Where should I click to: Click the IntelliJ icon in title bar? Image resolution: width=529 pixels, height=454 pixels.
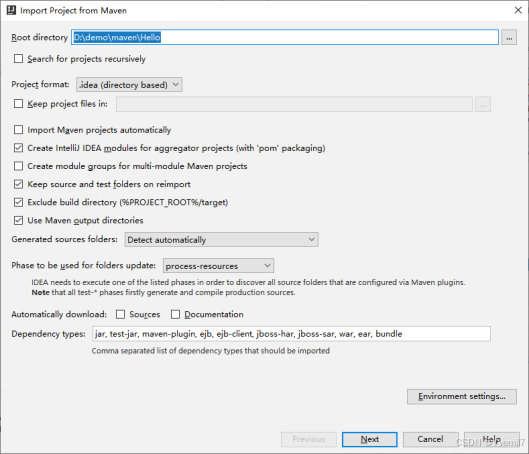(11, 10)
